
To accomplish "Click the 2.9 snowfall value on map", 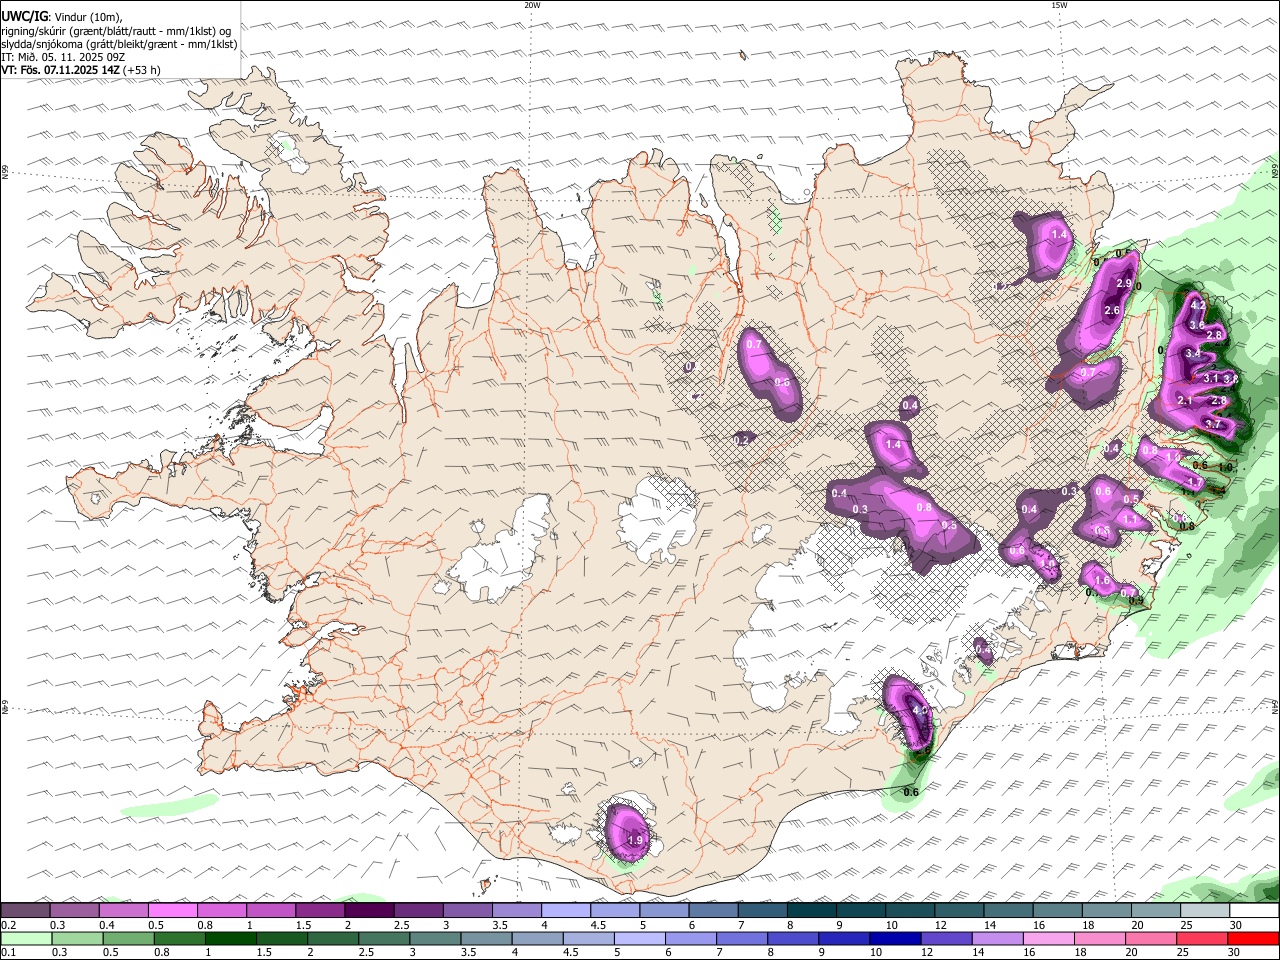I will pyautogui.click(x=1123, y=284).
